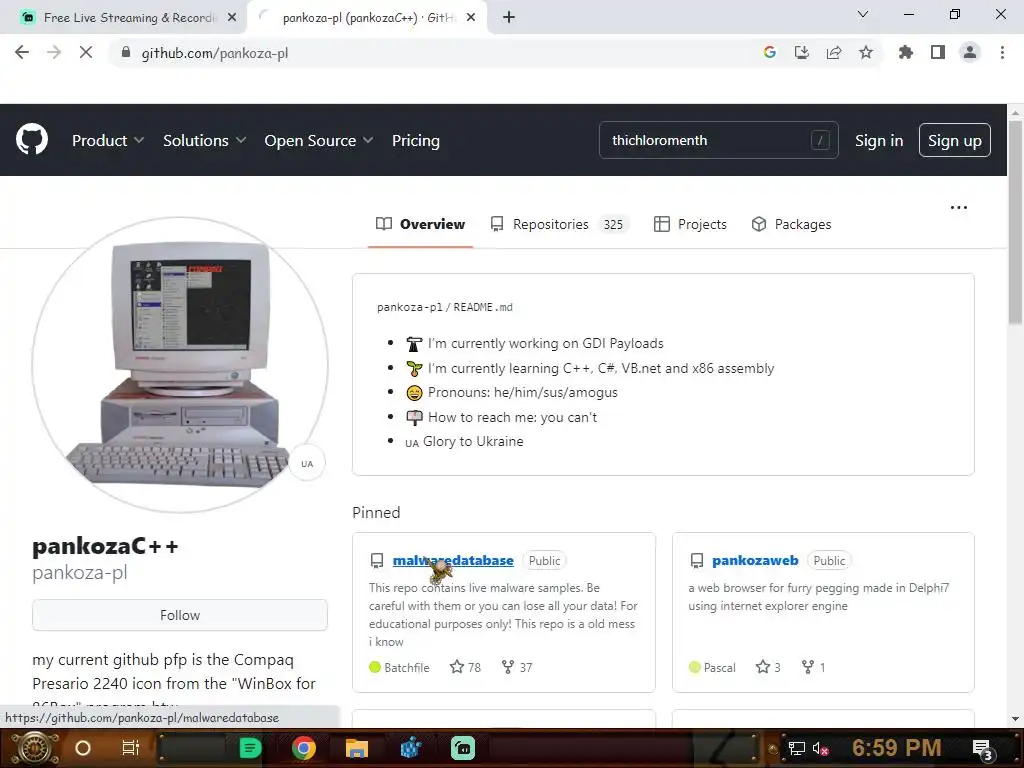Click the GitHub search field

(718, 140)
